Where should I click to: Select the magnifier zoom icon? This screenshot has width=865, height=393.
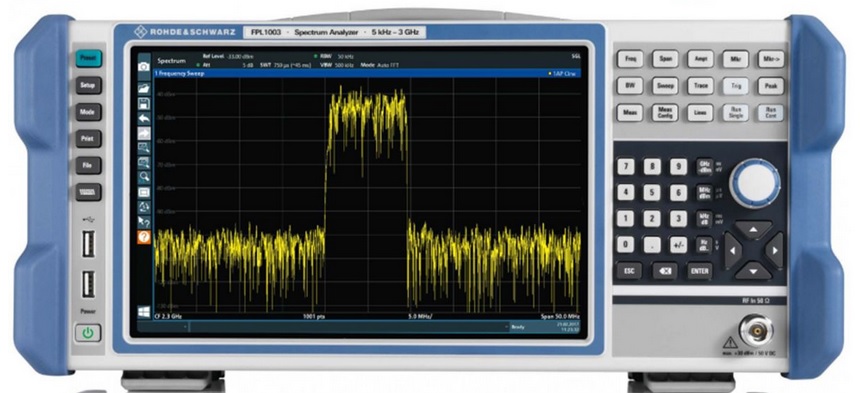click(144, 177)
